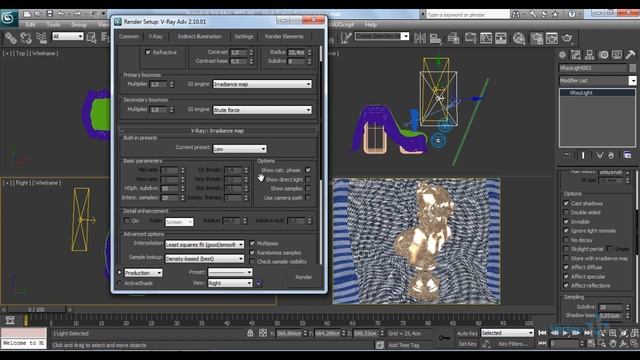Open the Render Elements tab
The width and height of the screenshot is (640, 360).
[284, 36]
